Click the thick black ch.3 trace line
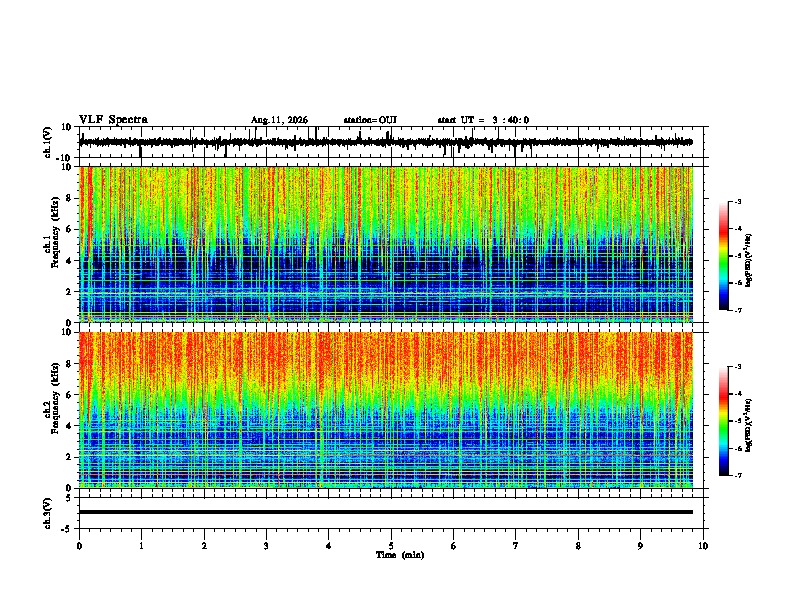792x612 pixels. pos(385,512)
